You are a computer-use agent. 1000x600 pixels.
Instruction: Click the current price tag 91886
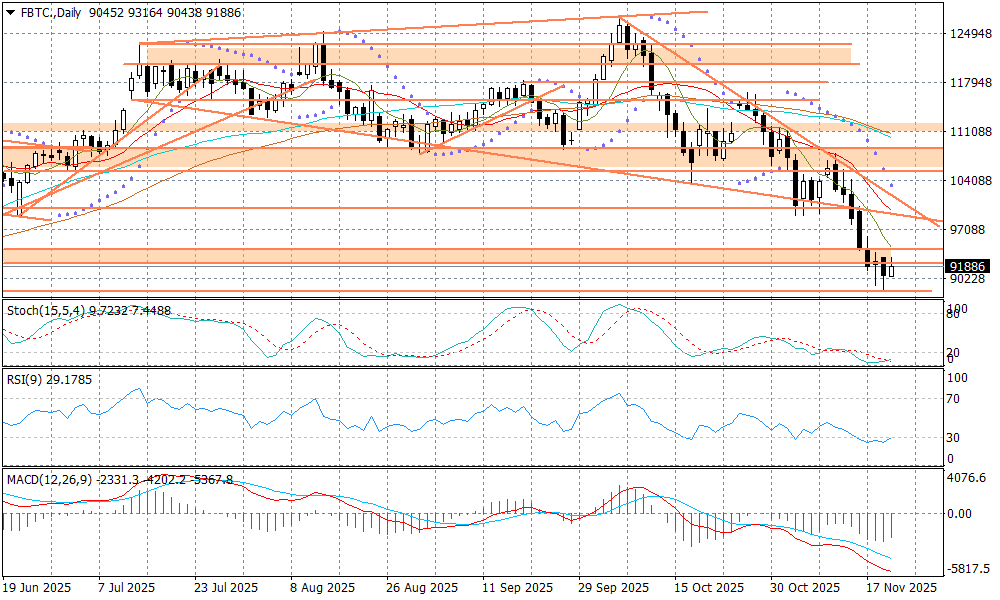969,266
